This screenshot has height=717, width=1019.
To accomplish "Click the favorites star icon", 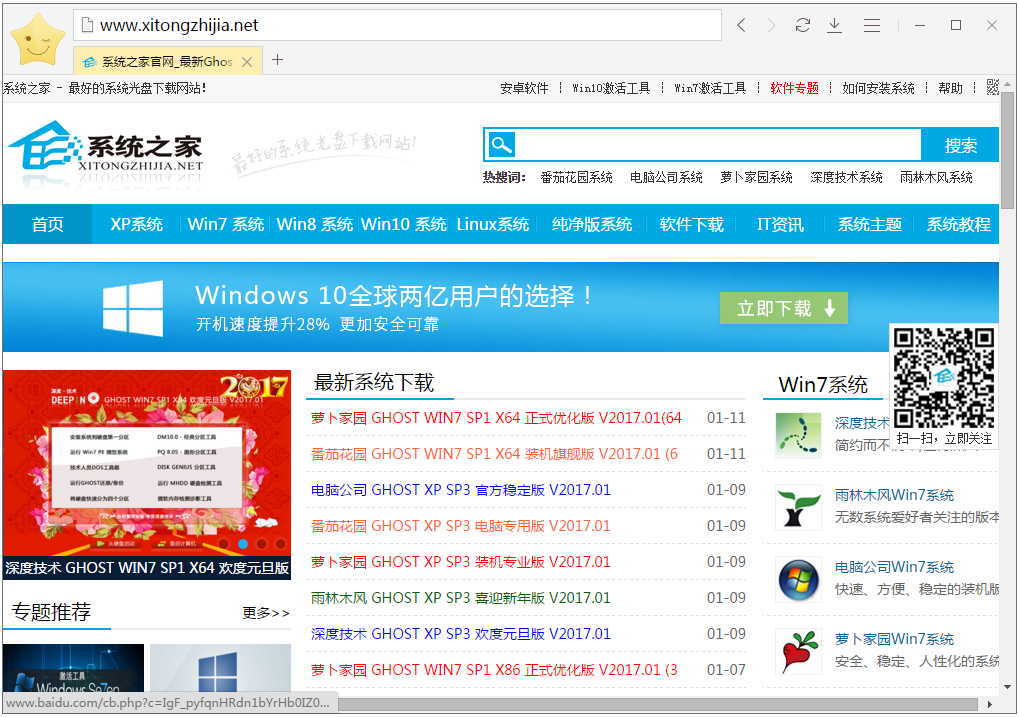I will pyautogui.click(x=37, y=40).
